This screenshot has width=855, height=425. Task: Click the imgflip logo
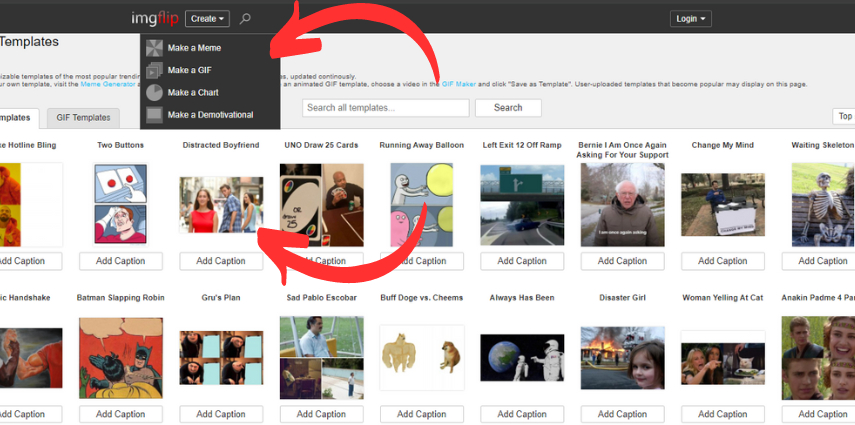(154, 18)
